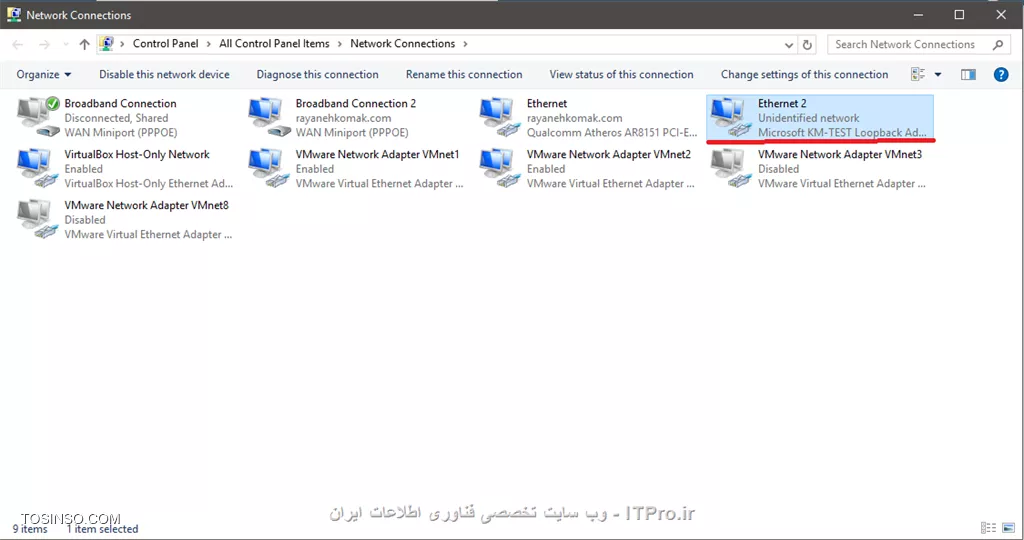
Task: Go back with the Back arrow
Action: tap(18, 44)
